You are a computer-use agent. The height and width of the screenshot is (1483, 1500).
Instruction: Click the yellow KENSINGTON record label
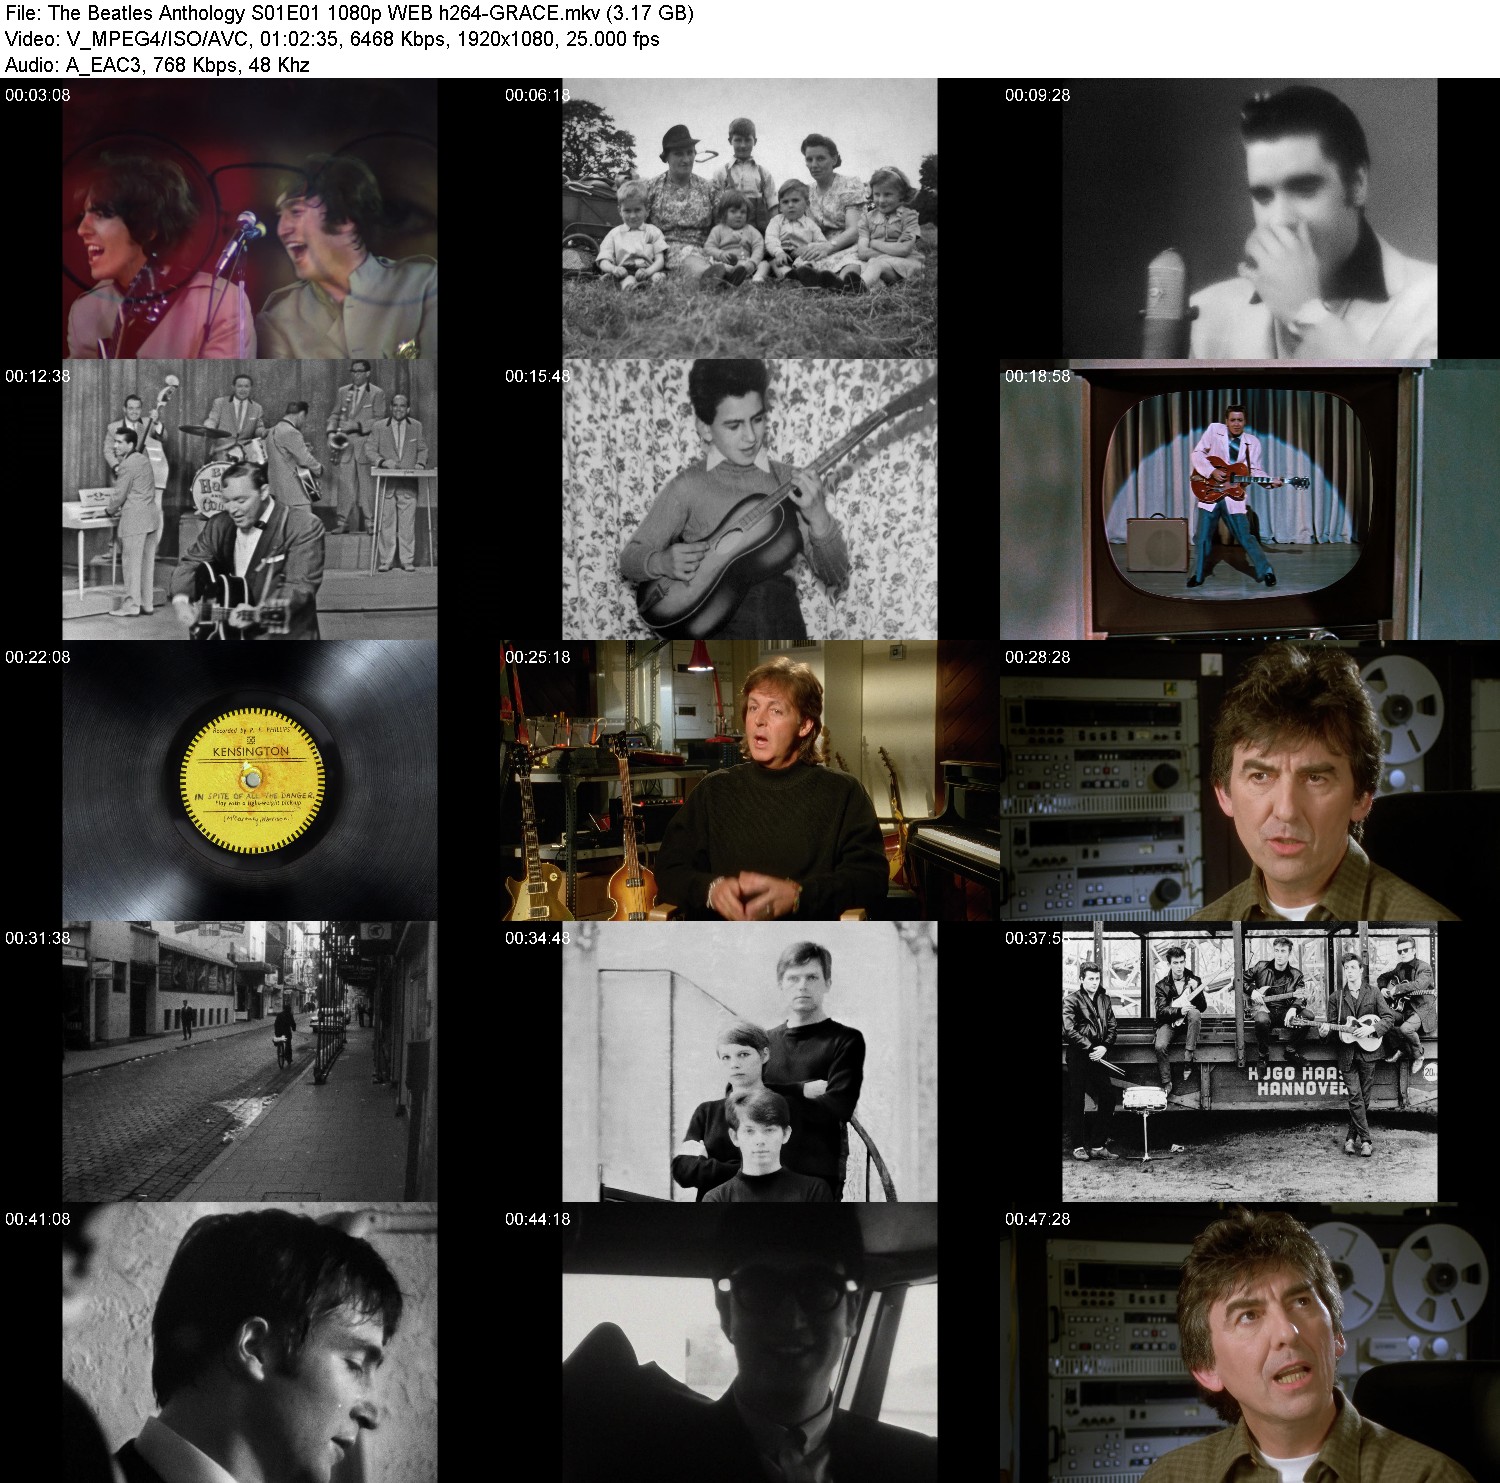click(250, 781)
